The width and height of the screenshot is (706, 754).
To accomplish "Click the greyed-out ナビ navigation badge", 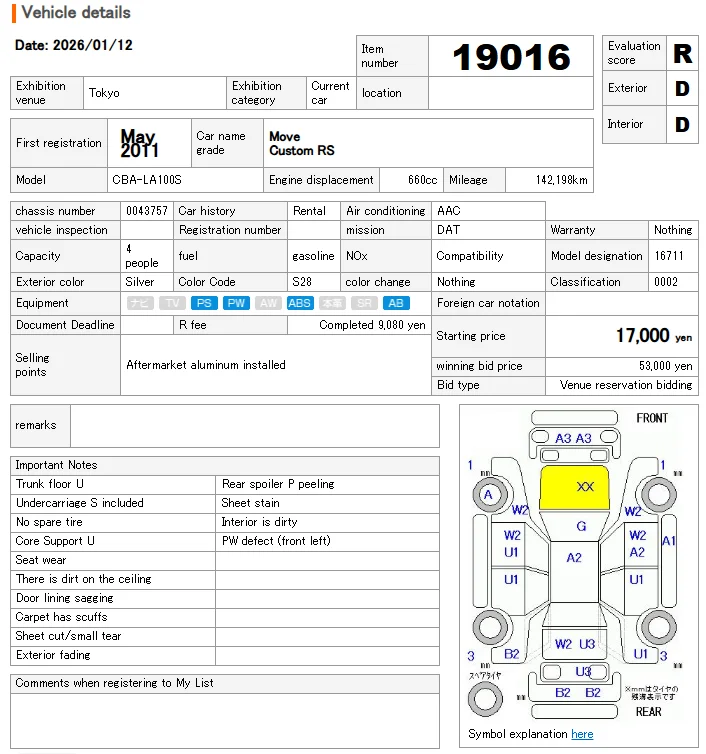I will [x=140, y=303].
